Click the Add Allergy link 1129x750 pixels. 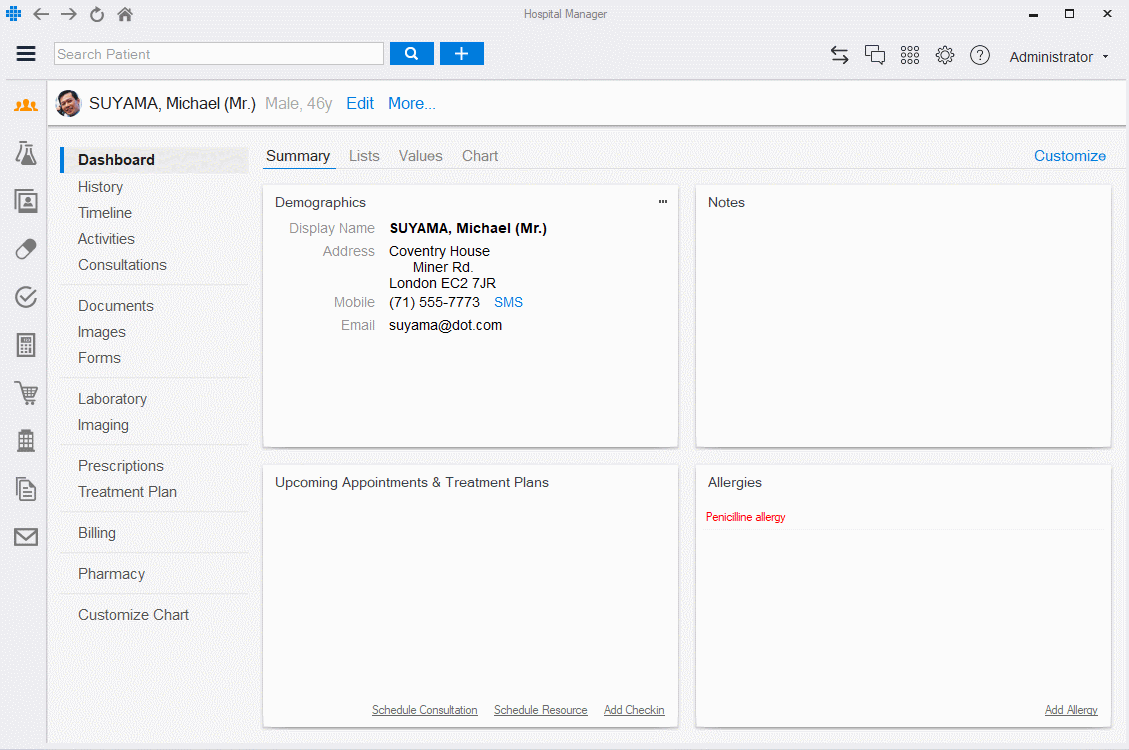tap(1070, 710)
